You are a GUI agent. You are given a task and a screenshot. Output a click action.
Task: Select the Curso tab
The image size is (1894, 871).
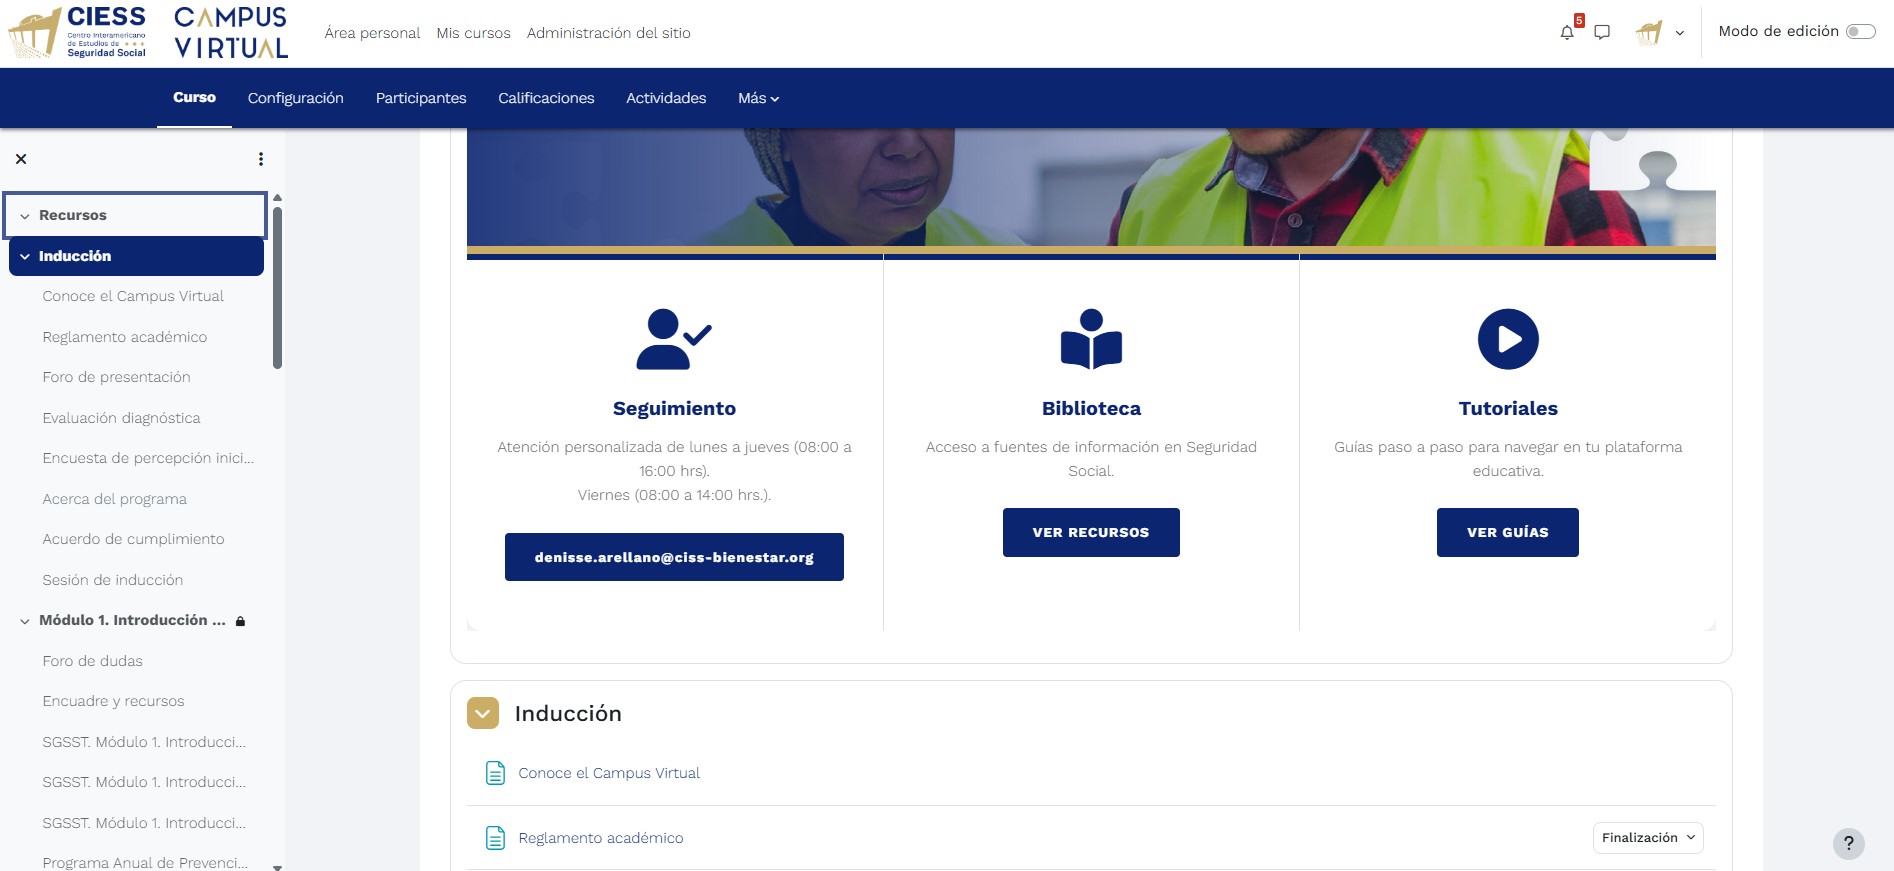click(x=194, y=98)
